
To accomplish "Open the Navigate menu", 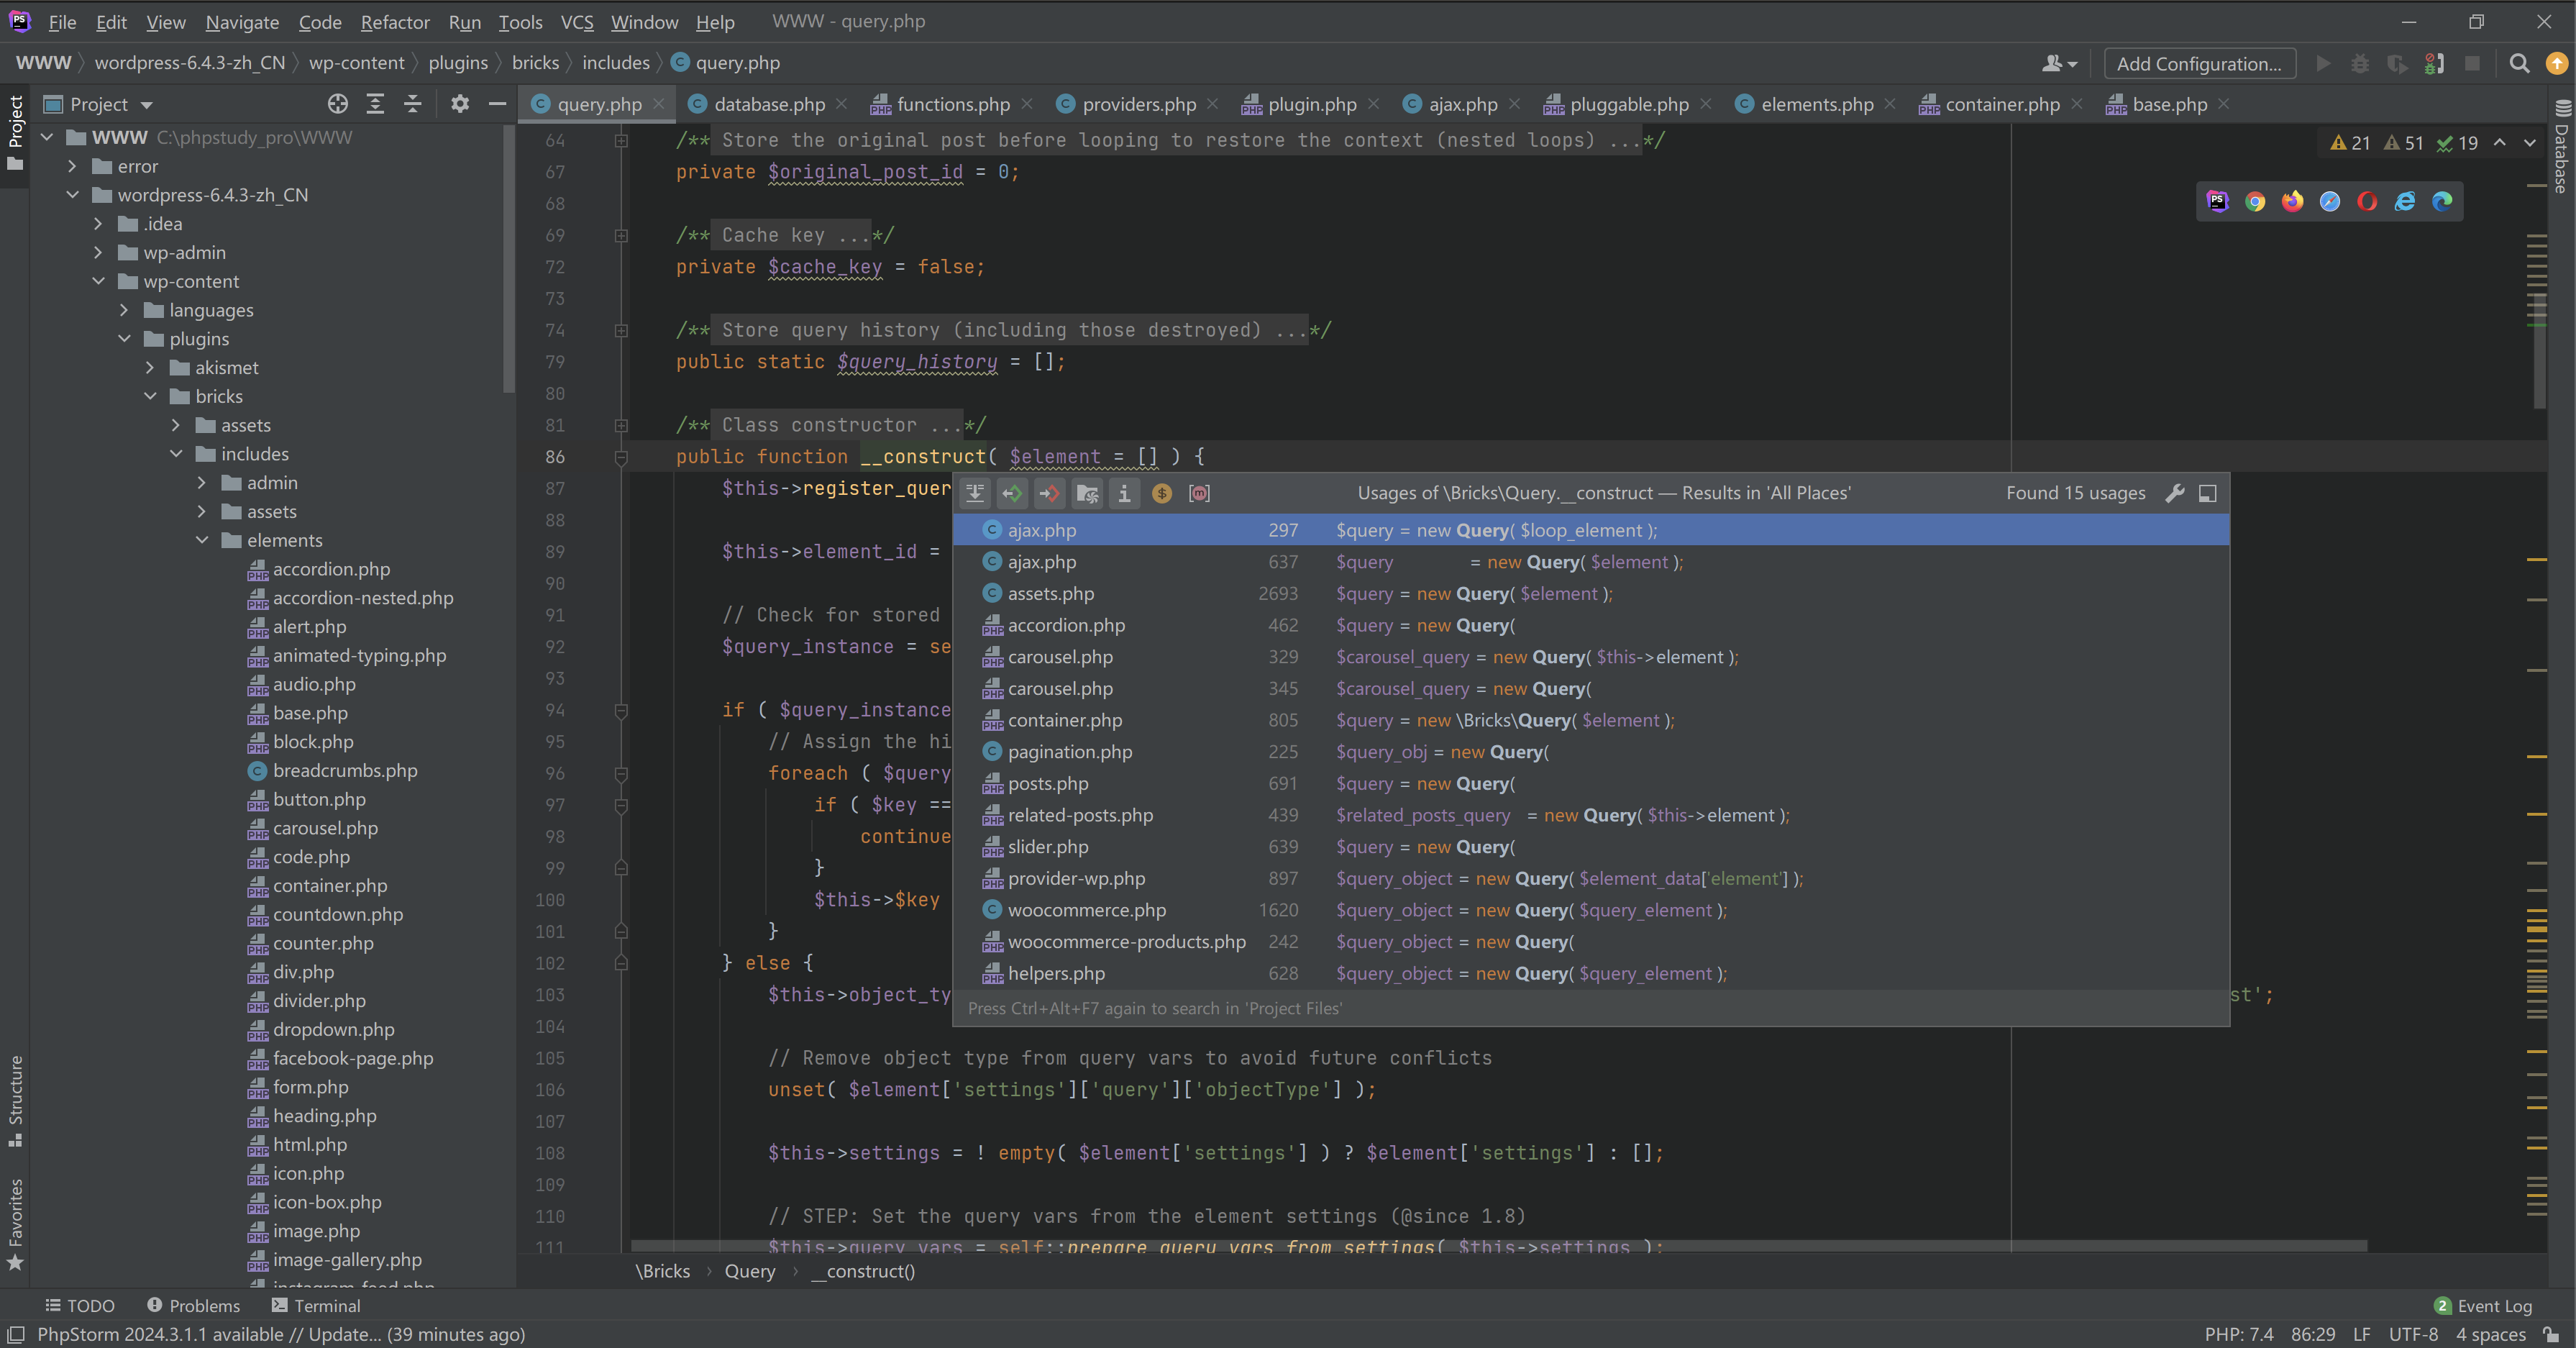I will pos(242,21).
